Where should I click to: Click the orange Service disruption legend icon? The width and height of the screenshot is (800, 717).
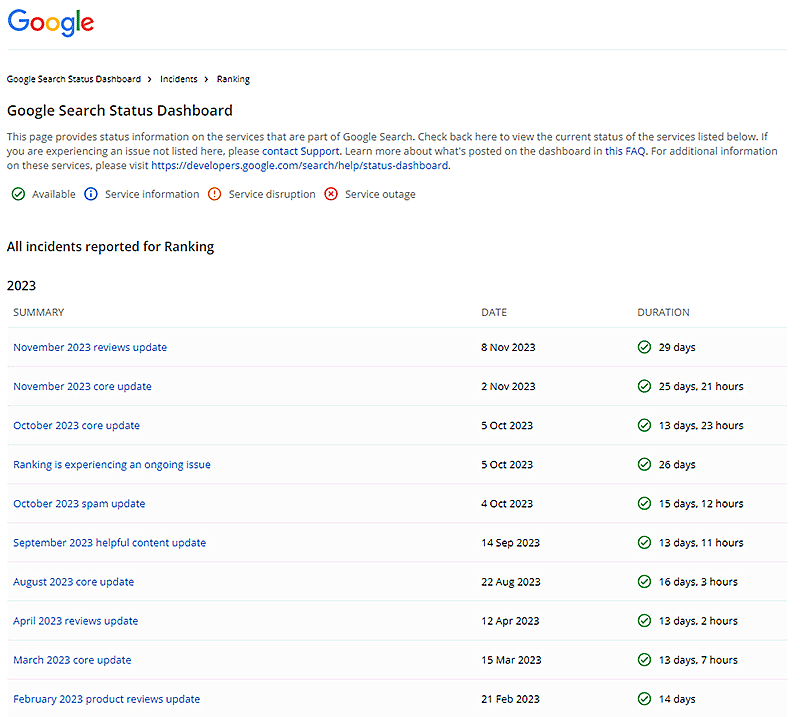click(215, 194)
